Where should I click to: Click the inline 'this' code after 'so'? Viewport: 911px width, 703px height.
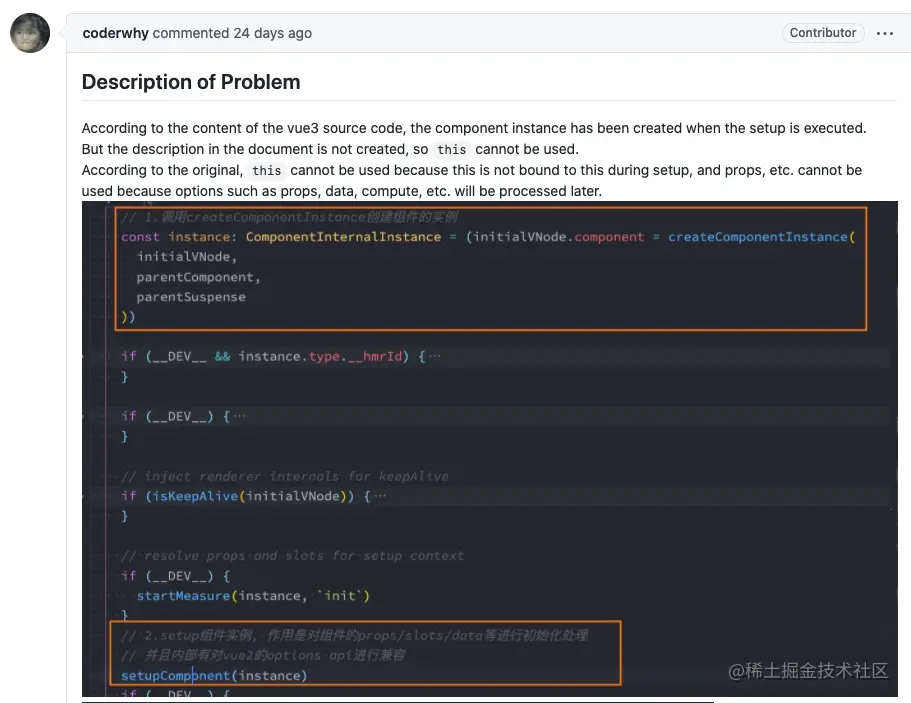tap(451, 149)
